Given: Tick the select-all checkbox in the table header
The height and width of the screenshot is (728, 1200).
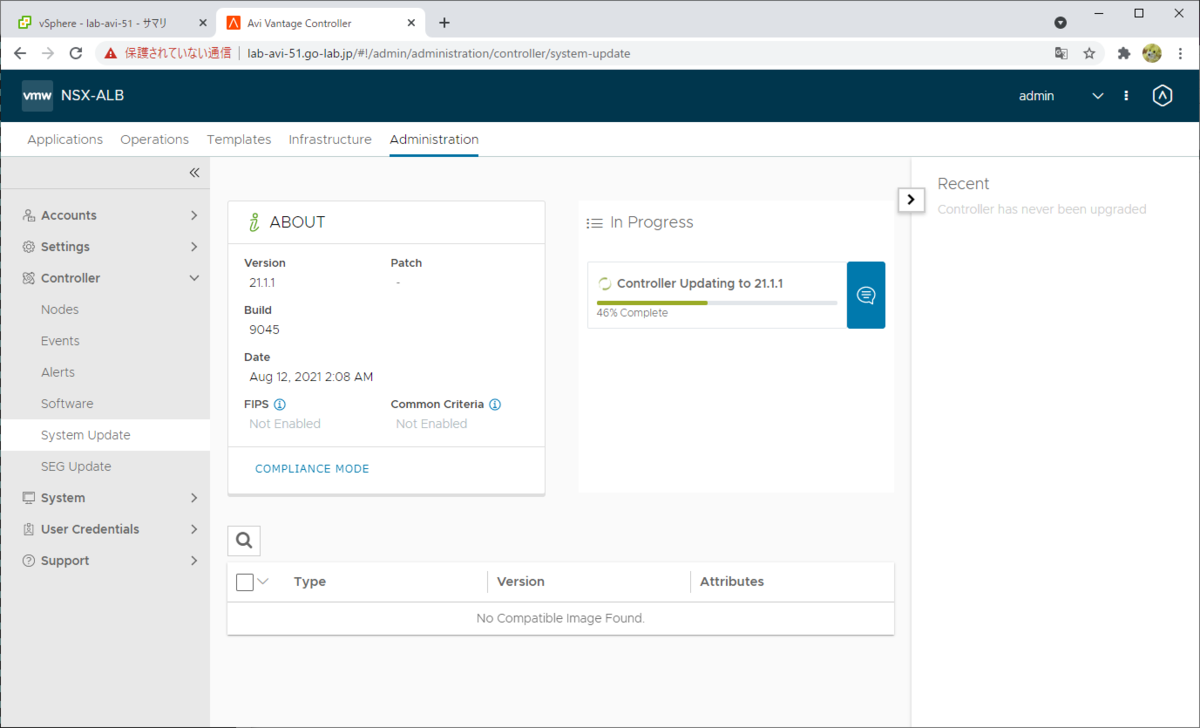Looking at the screenshot, I should (245, 582).
